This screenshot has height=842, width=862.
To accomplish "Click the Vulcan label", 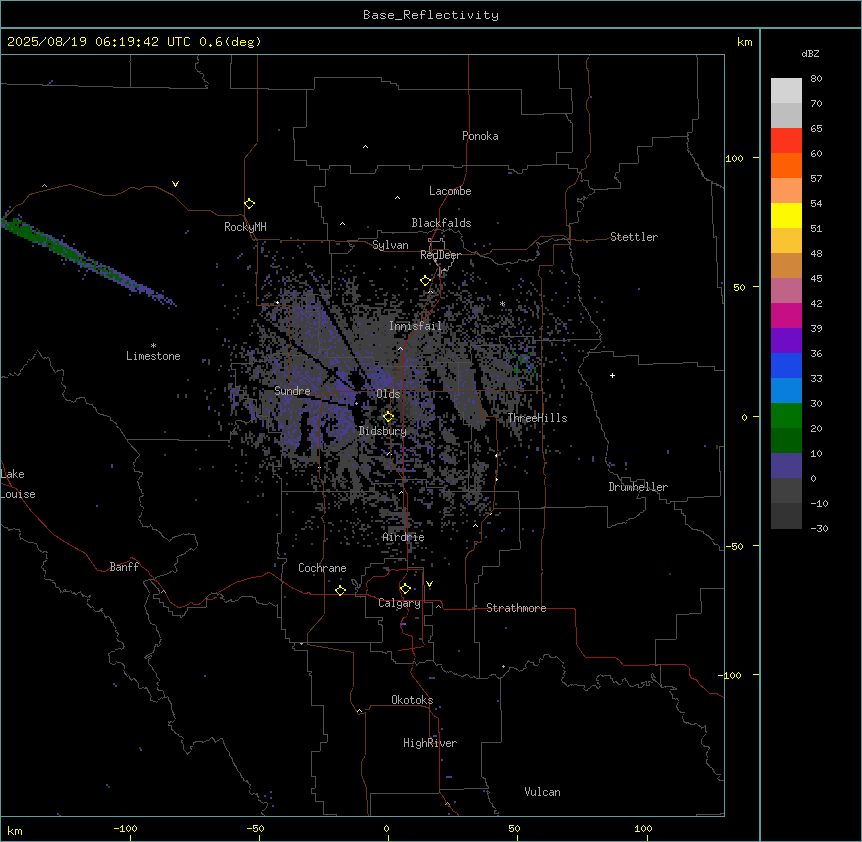I will coord(543,792).
